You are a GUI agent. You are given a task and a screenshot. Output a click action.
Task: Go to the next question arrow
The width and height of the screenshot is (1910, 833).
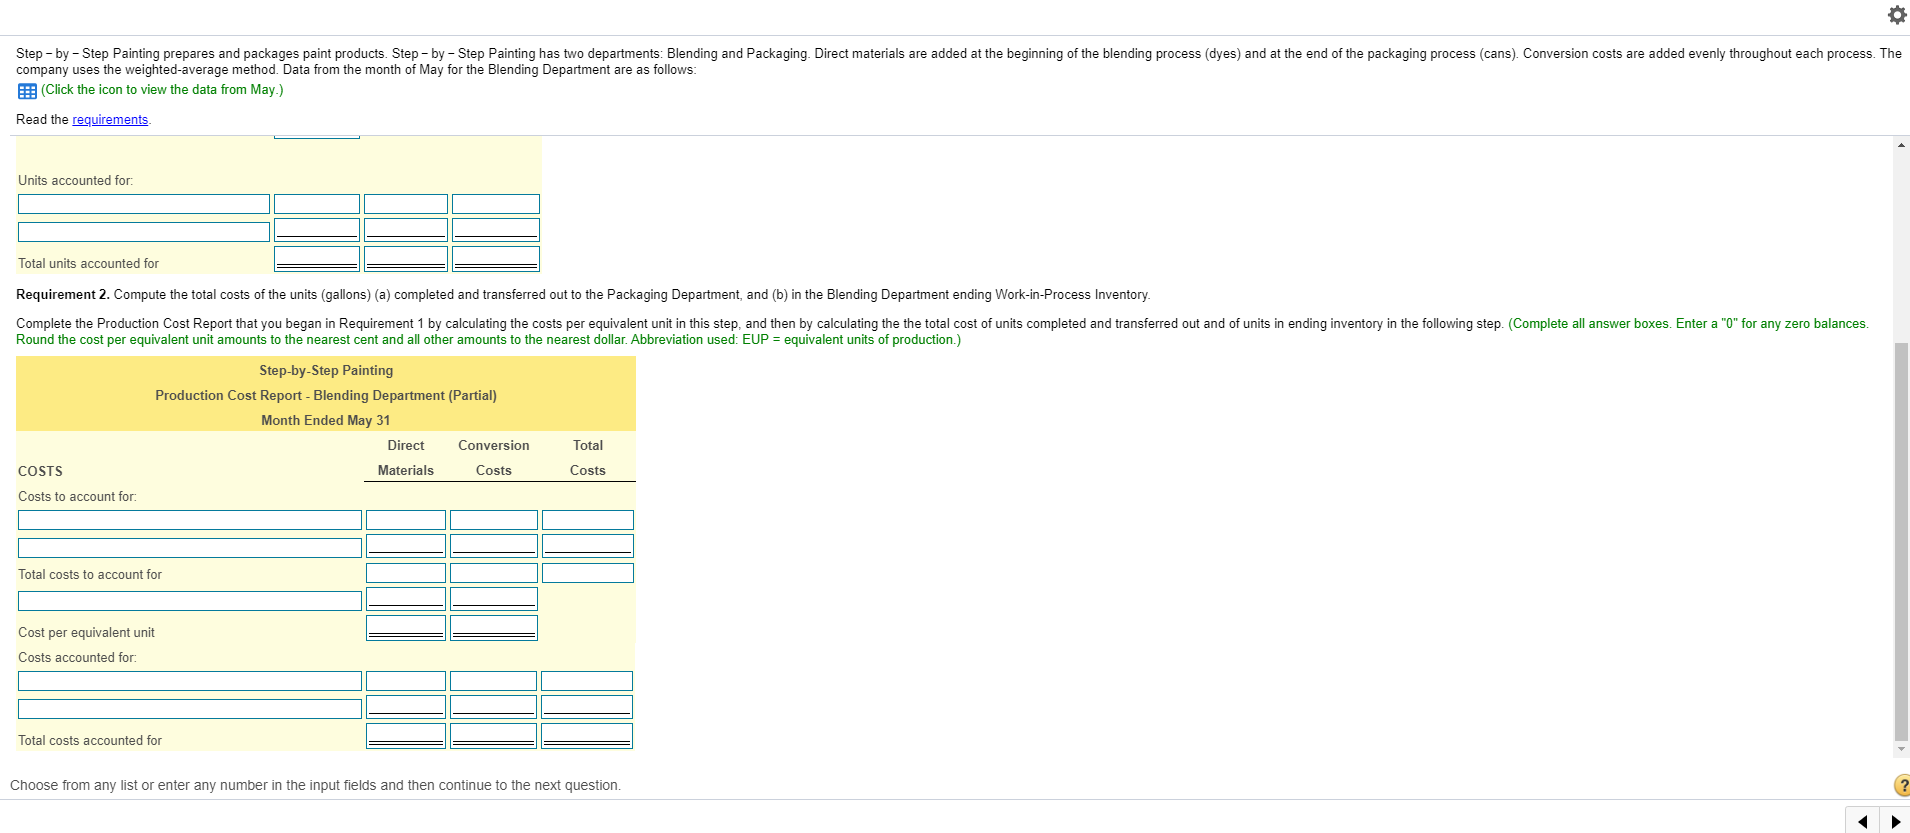click(1895, 822)
